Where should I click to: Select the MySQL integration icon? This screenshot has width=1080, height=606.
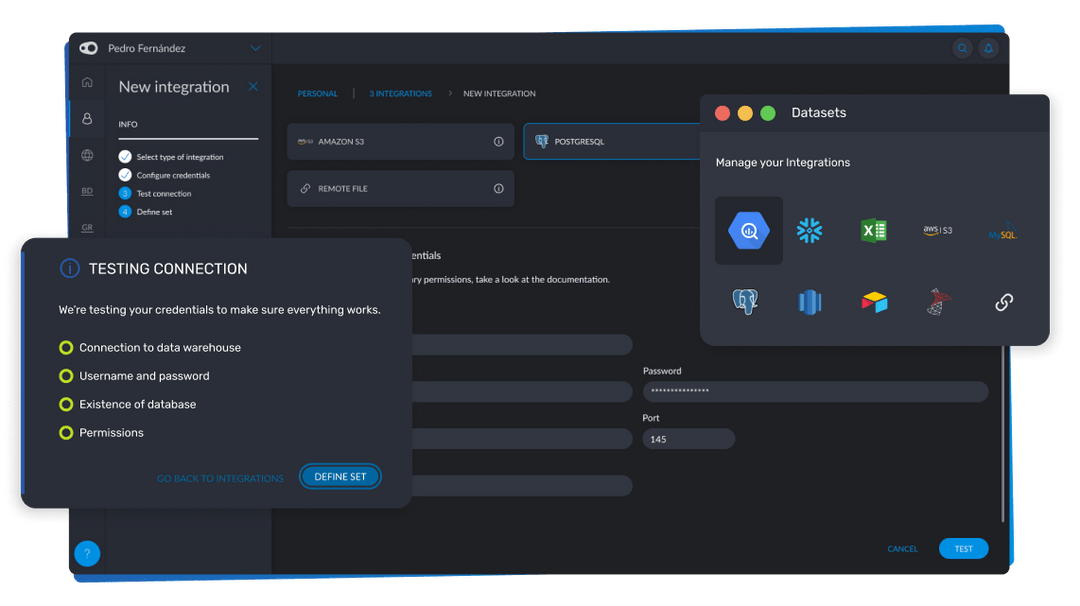tap(1000, 231)
